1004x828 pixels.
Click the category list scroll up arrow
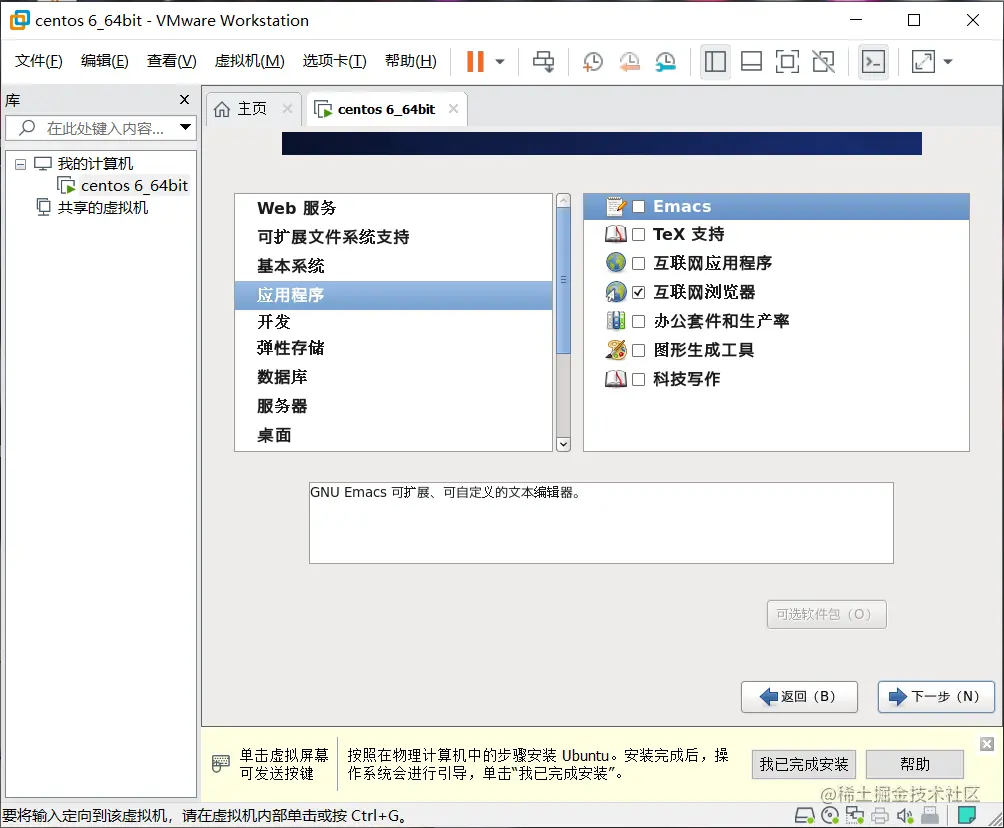[563, 200]
